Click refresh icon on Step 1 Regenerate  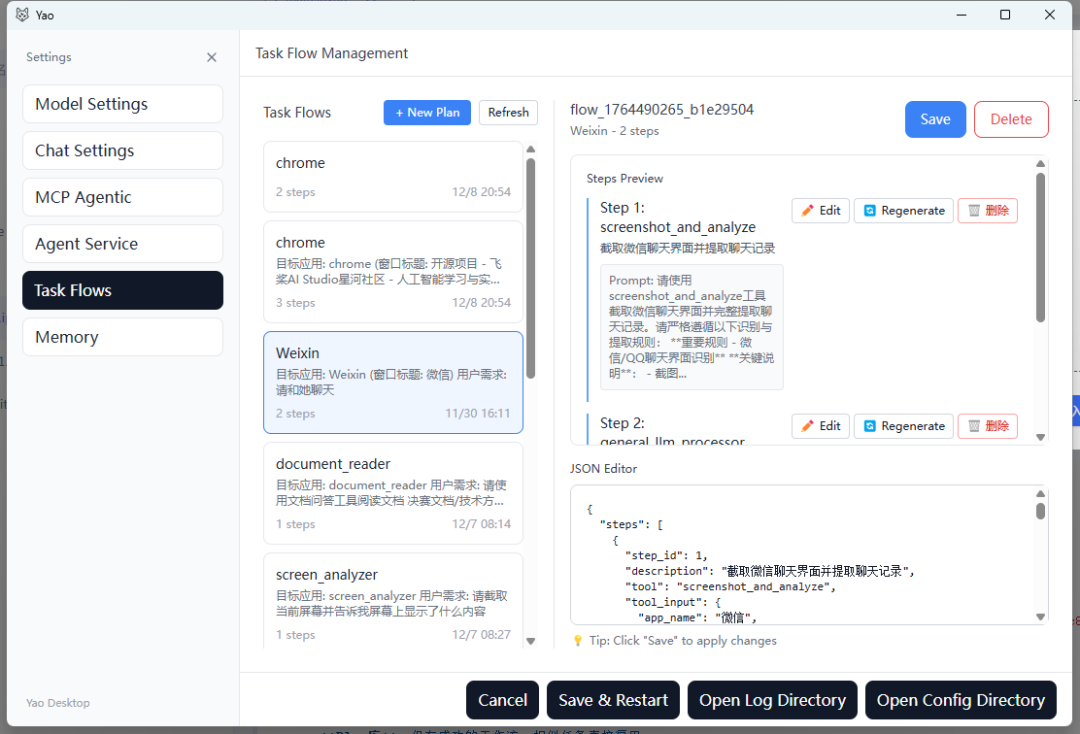tap(870, 211)
